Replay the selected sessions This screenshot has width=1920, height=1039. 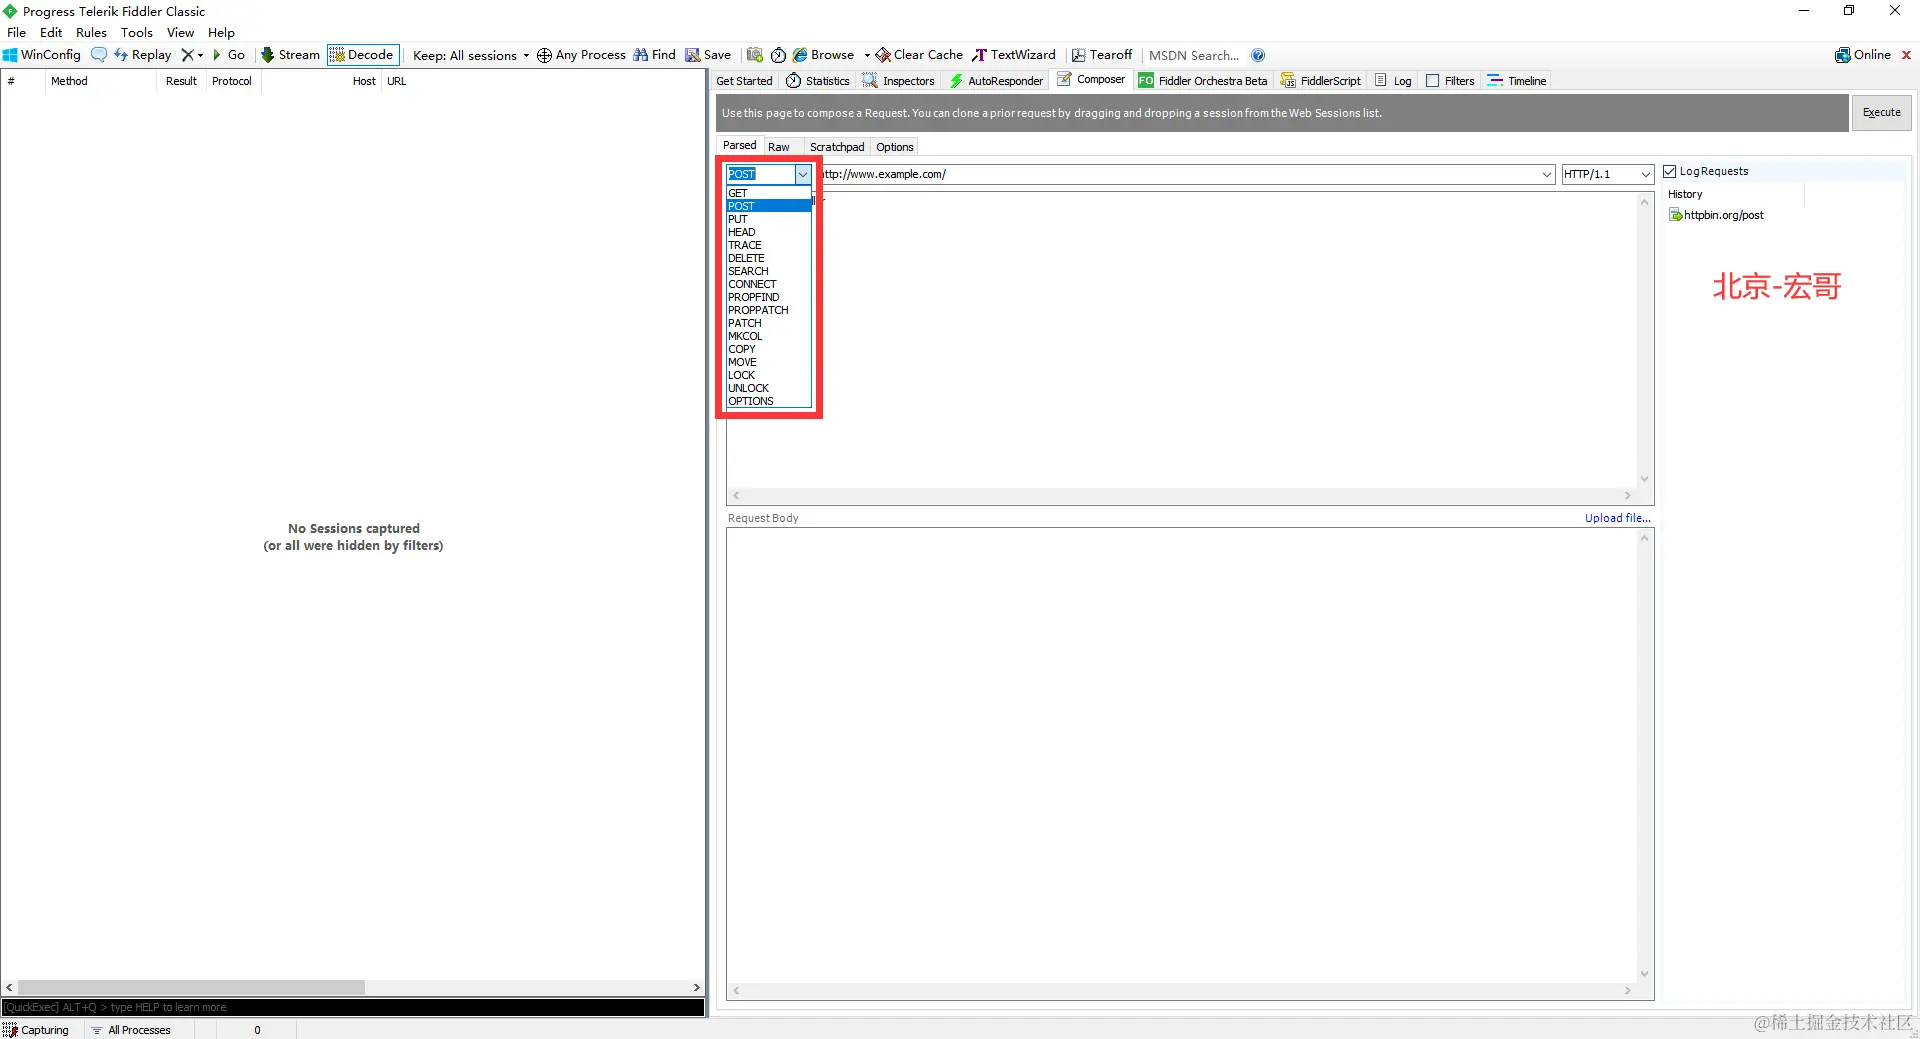(142, 55)
